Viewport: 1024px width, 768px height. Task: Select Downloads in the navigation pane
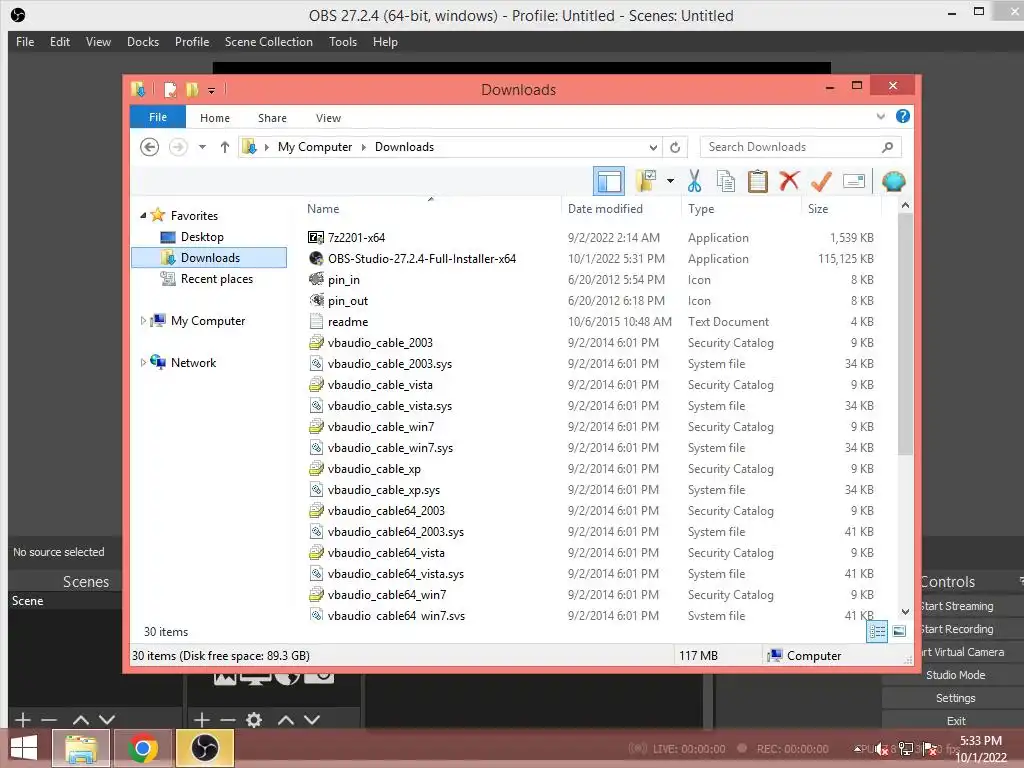click(x=209, y=257)
